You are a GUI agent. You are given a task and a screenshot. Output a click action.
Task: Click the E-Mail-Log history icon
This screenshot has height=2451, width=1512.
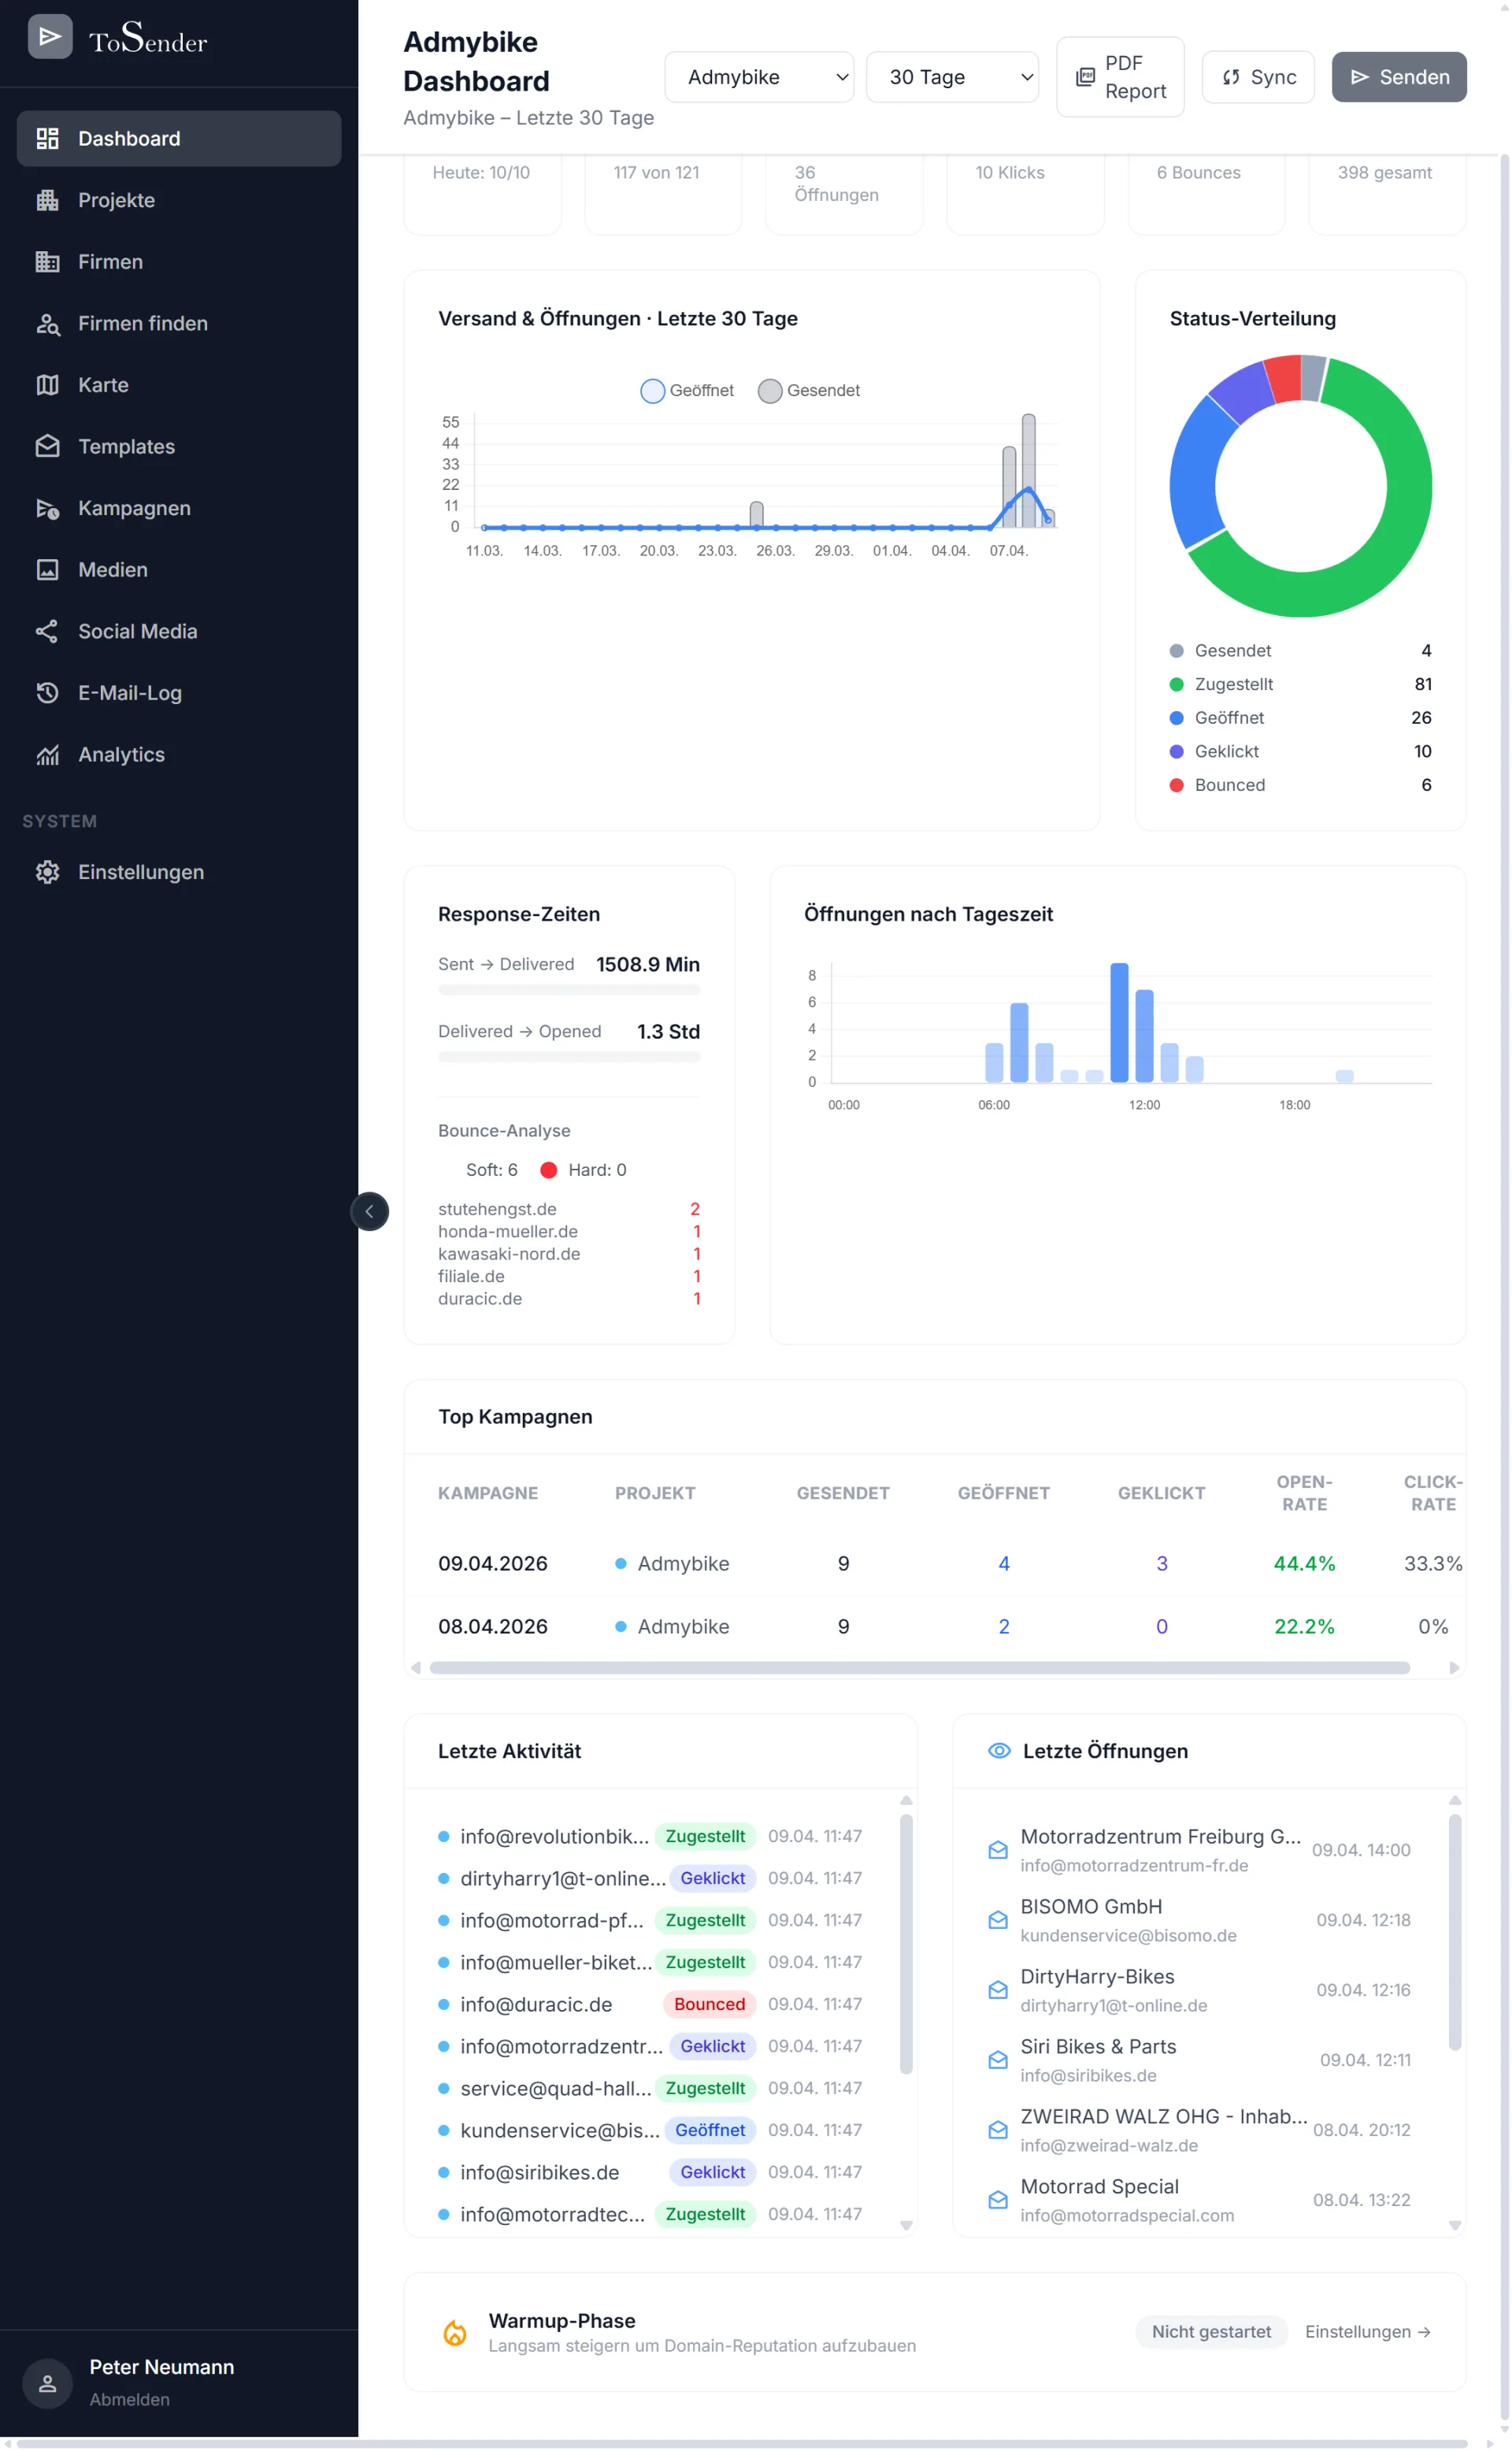[47, 693]
